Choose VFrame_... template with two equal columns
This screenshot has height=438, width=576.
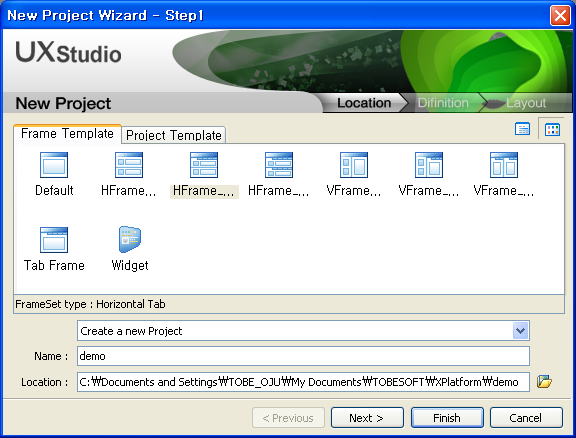point(504,174)
